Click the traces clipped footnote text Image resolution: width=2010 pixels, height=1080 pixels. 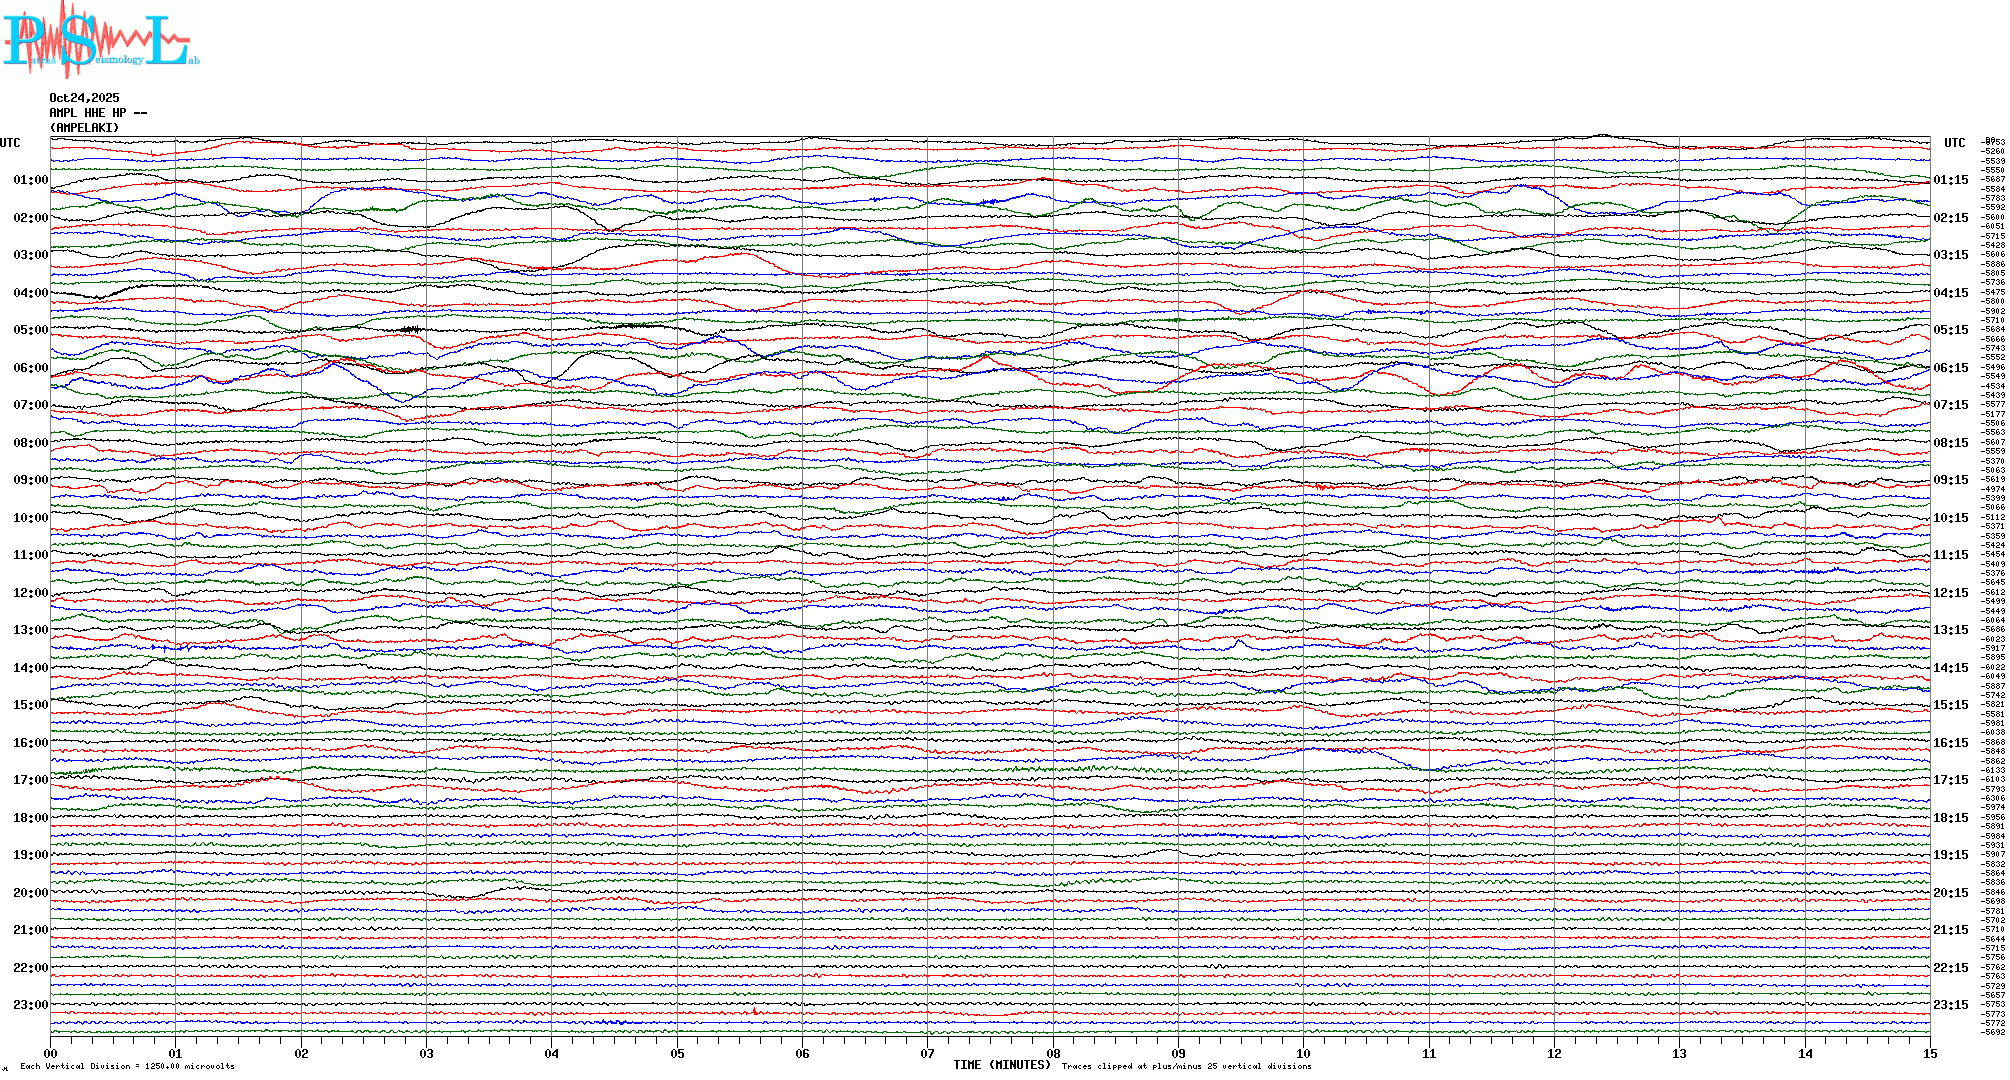coord(1186,1066)
